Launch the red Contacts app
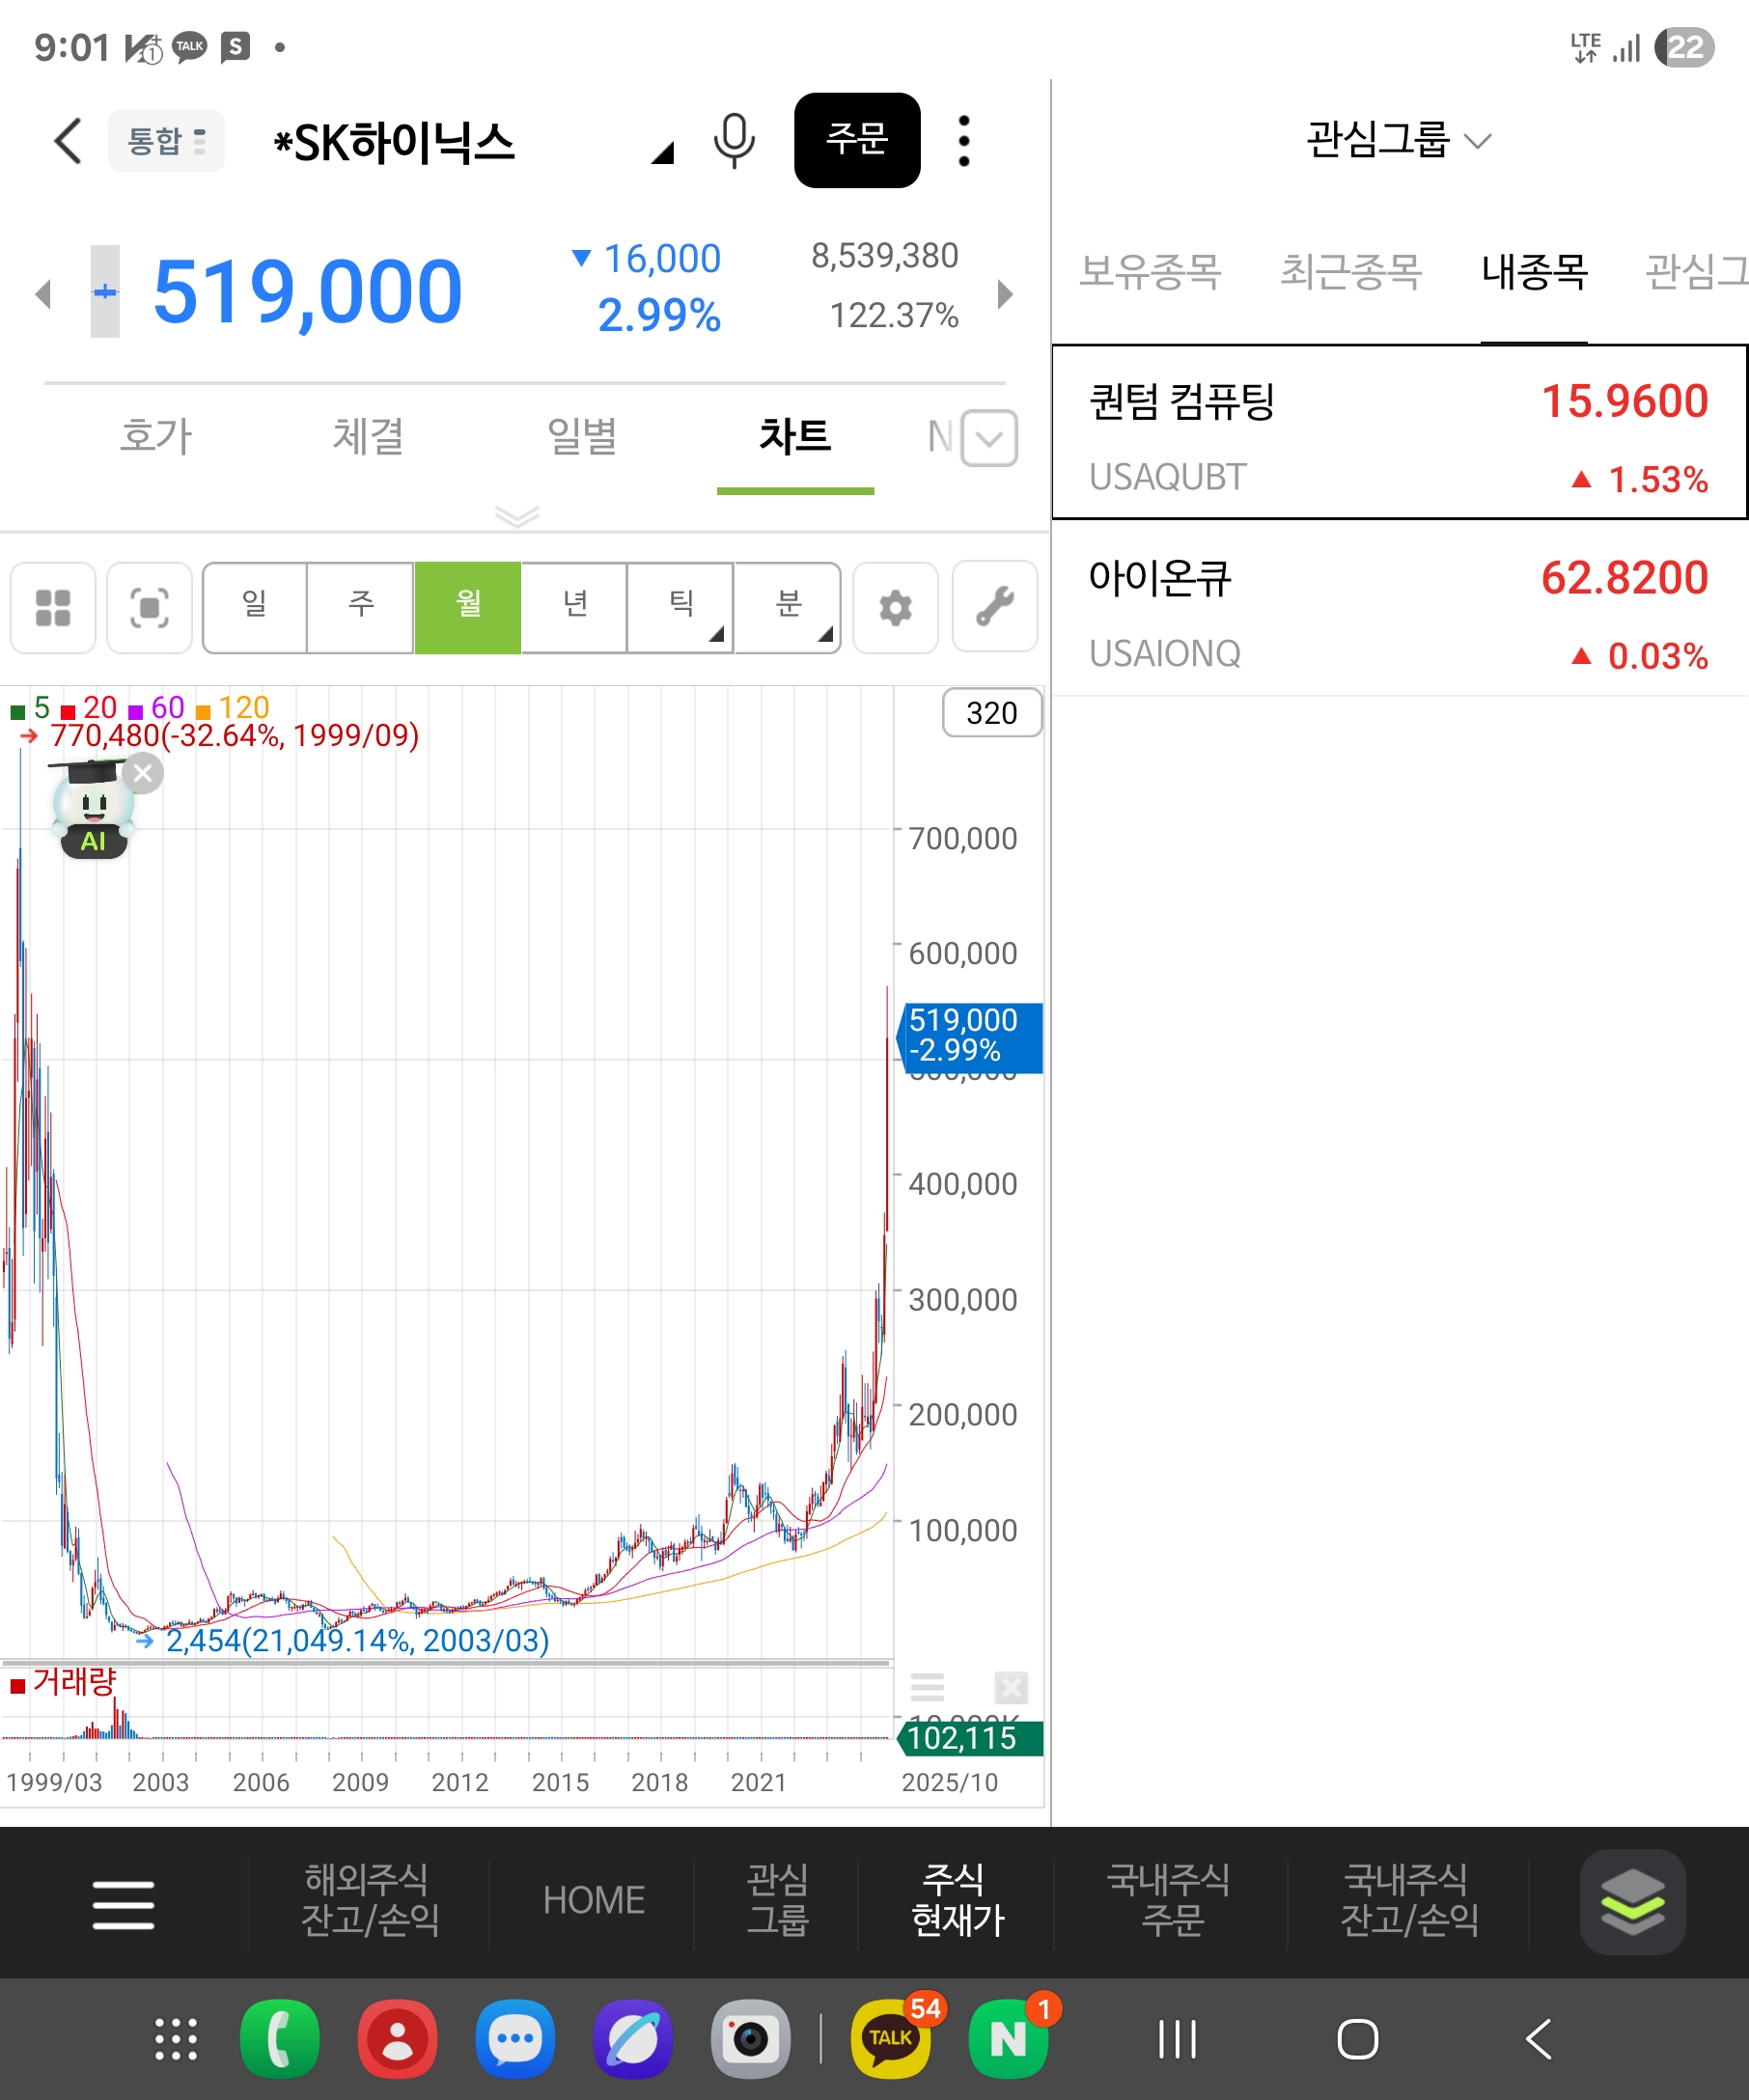The height and width of the screenshot is (2100, 1749). click(397, 2039)
